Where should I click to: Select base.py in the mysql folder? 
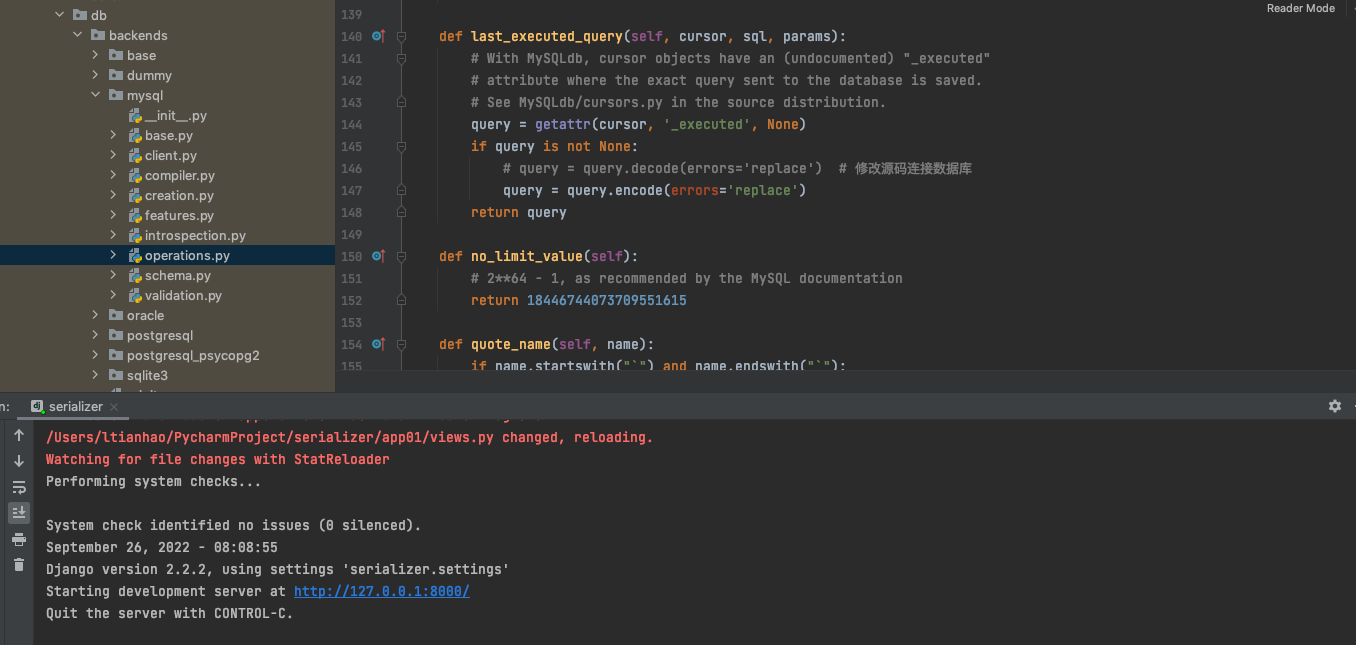[x=168, y=135]
